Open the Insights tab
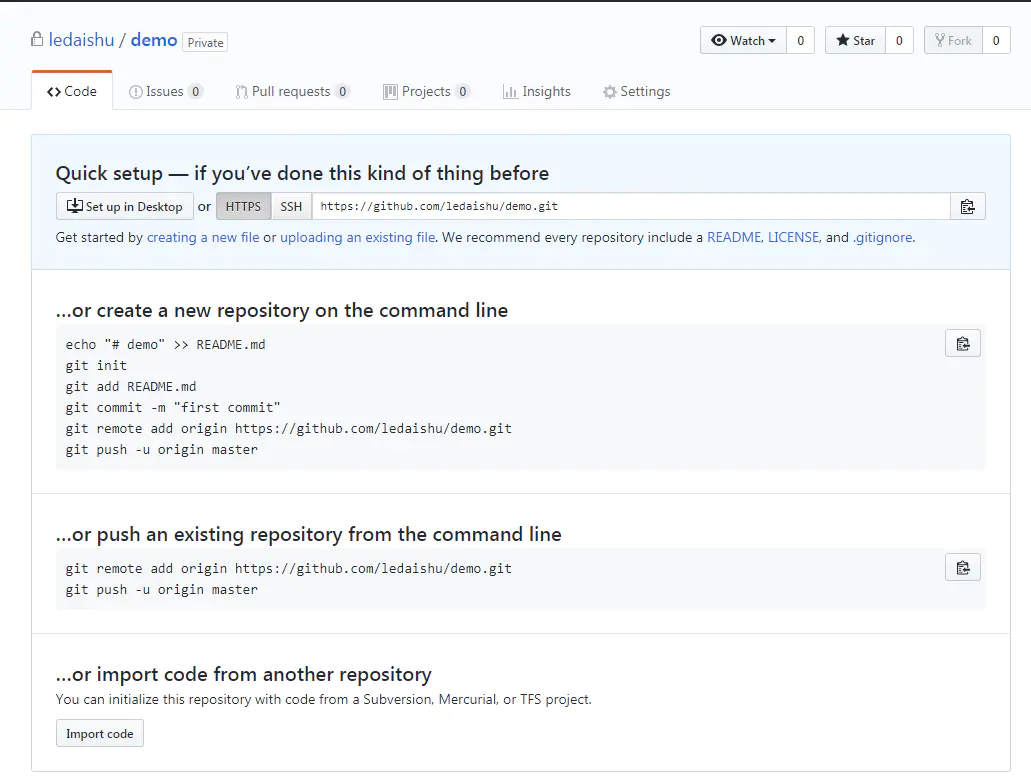This screenshot has height=780, width=1031. 536,92
